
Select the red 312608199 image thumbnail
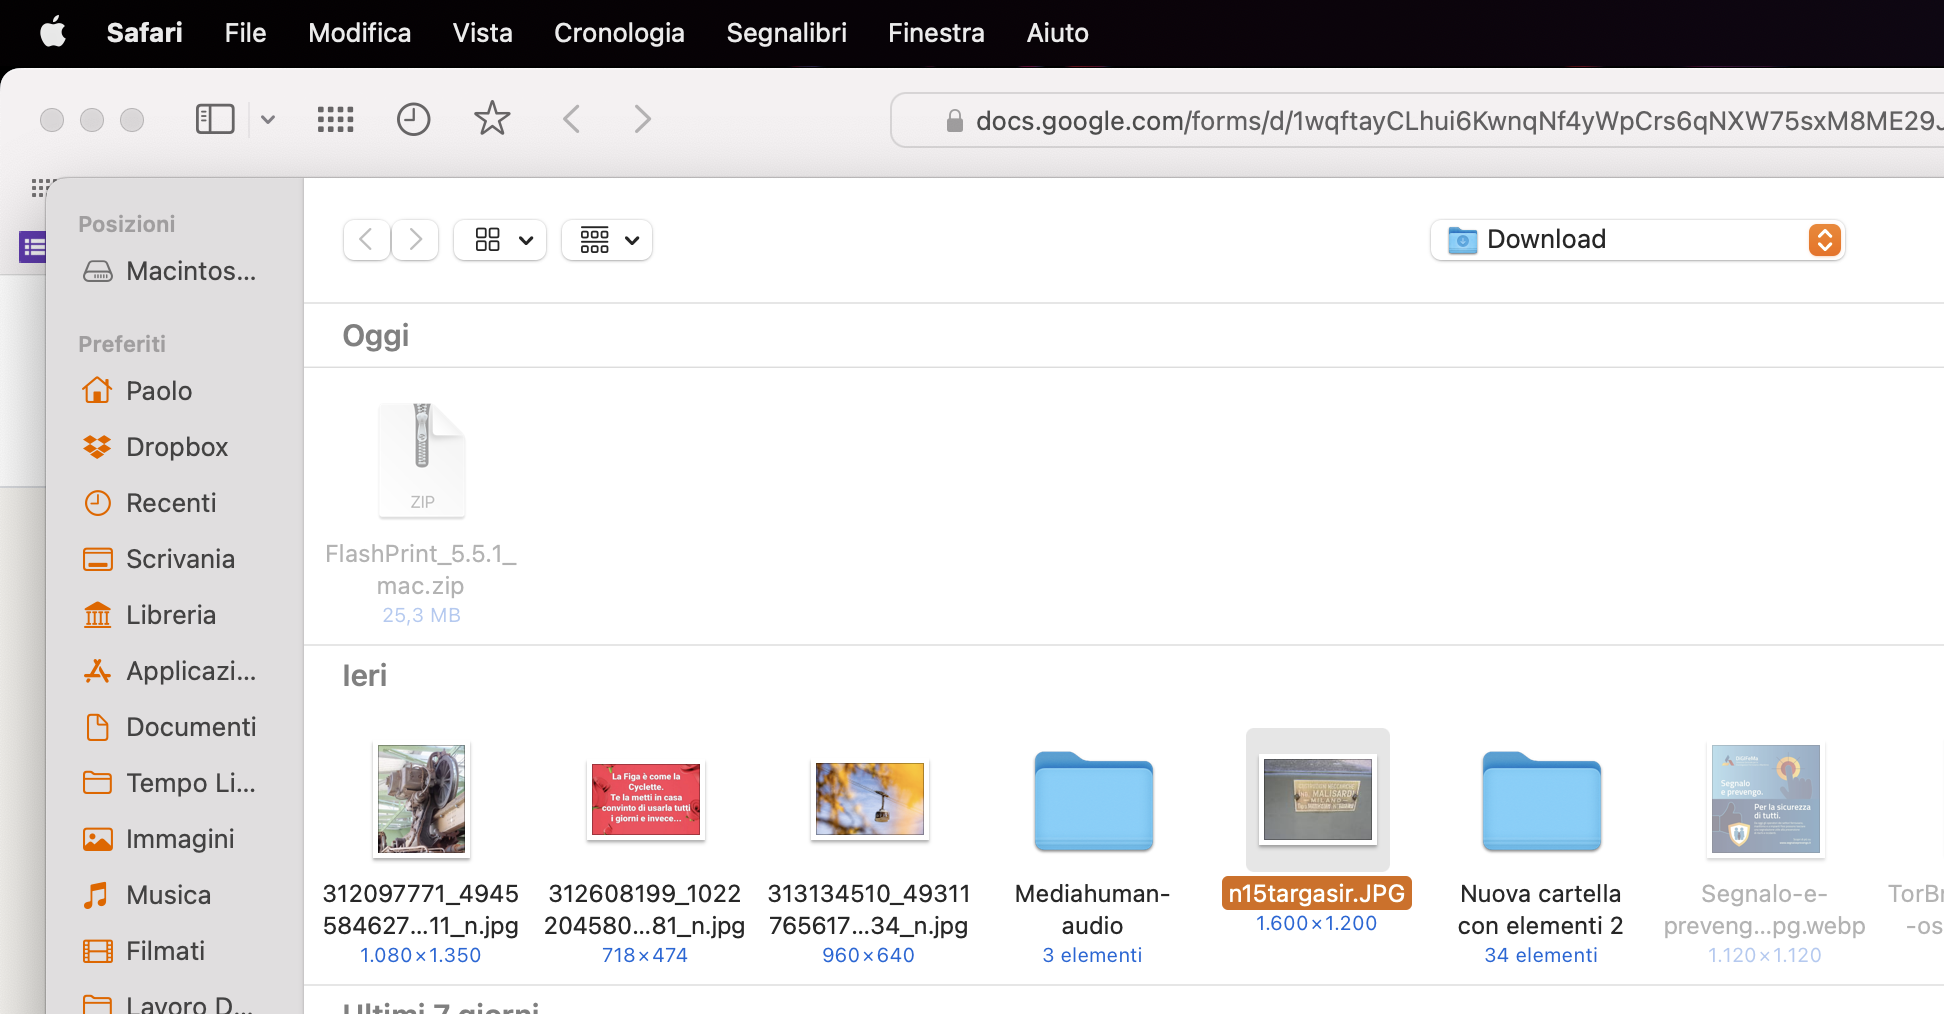tap(646, 800)
